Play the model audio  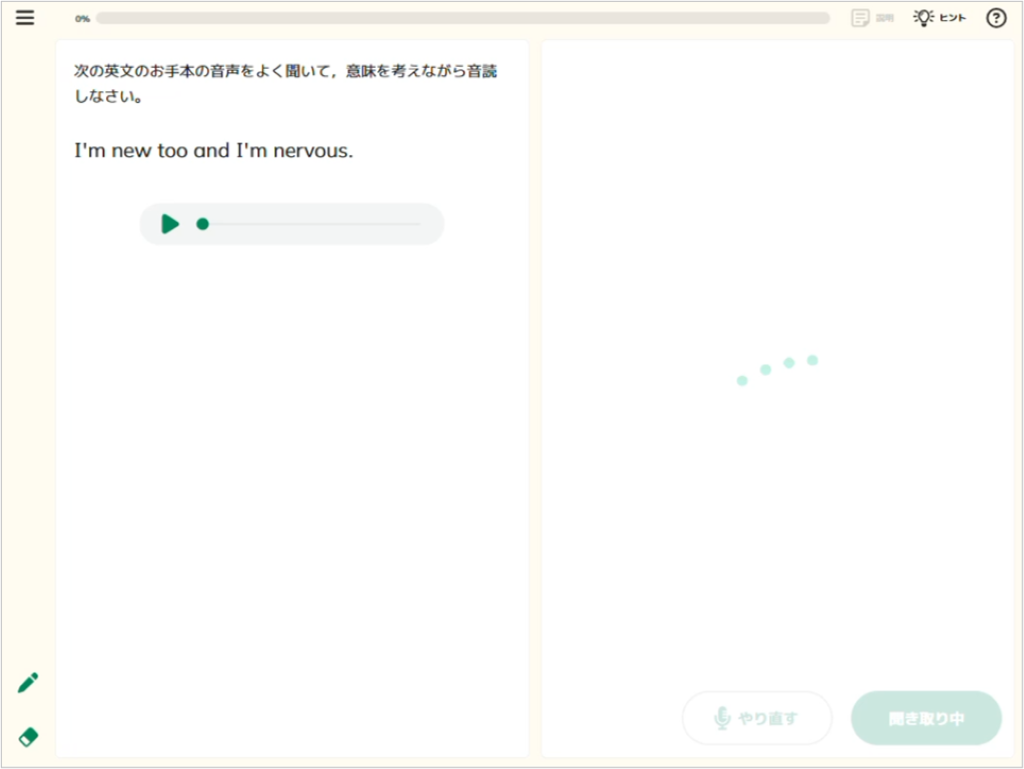tap(170, 224)
